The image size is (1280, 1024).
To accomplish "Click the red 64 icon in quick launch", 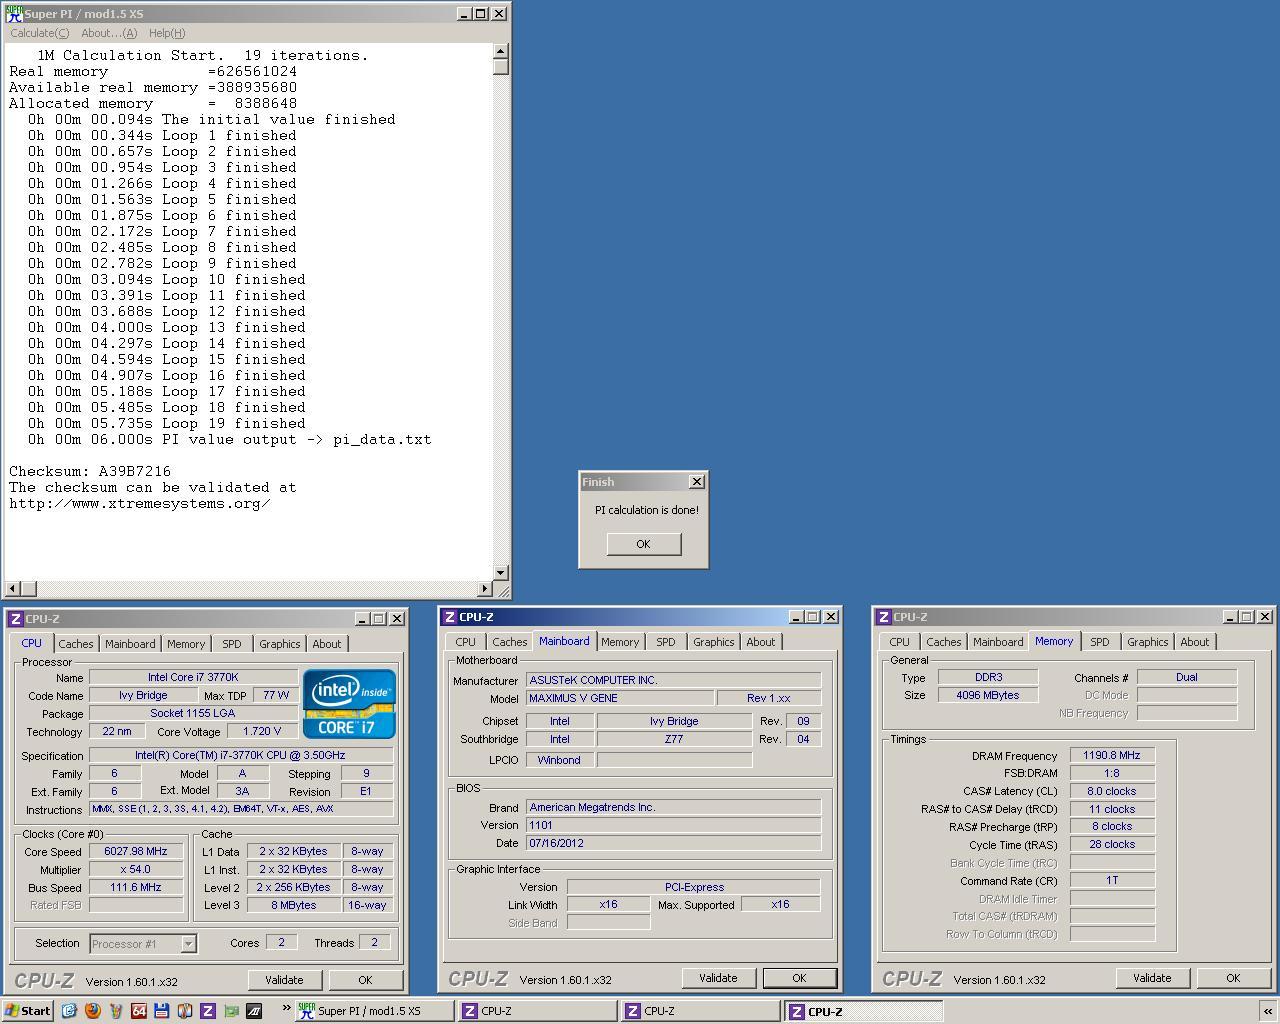I will 138,1011.
